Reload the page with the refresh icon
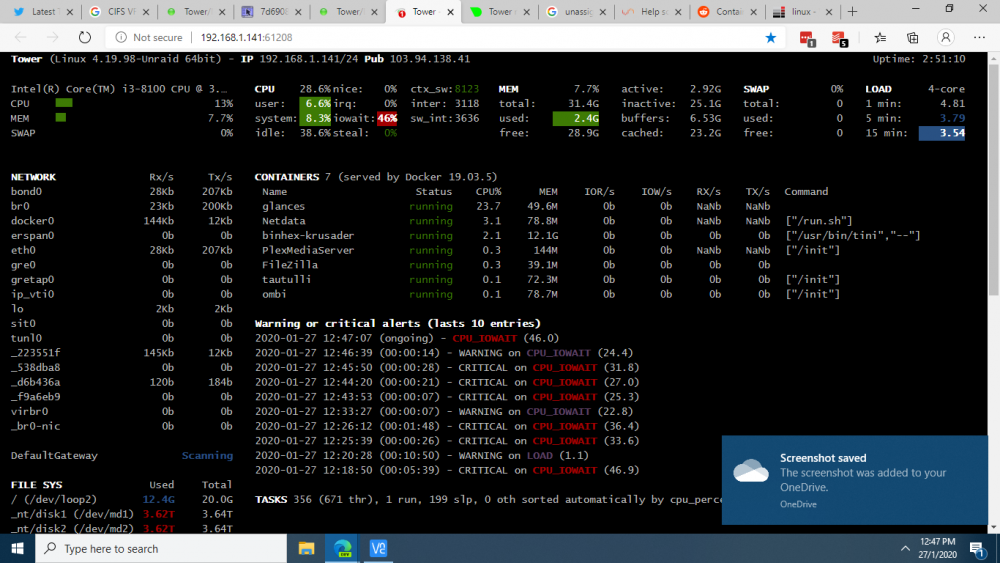This screenshot has width=1000, height=563. [84, 38]
